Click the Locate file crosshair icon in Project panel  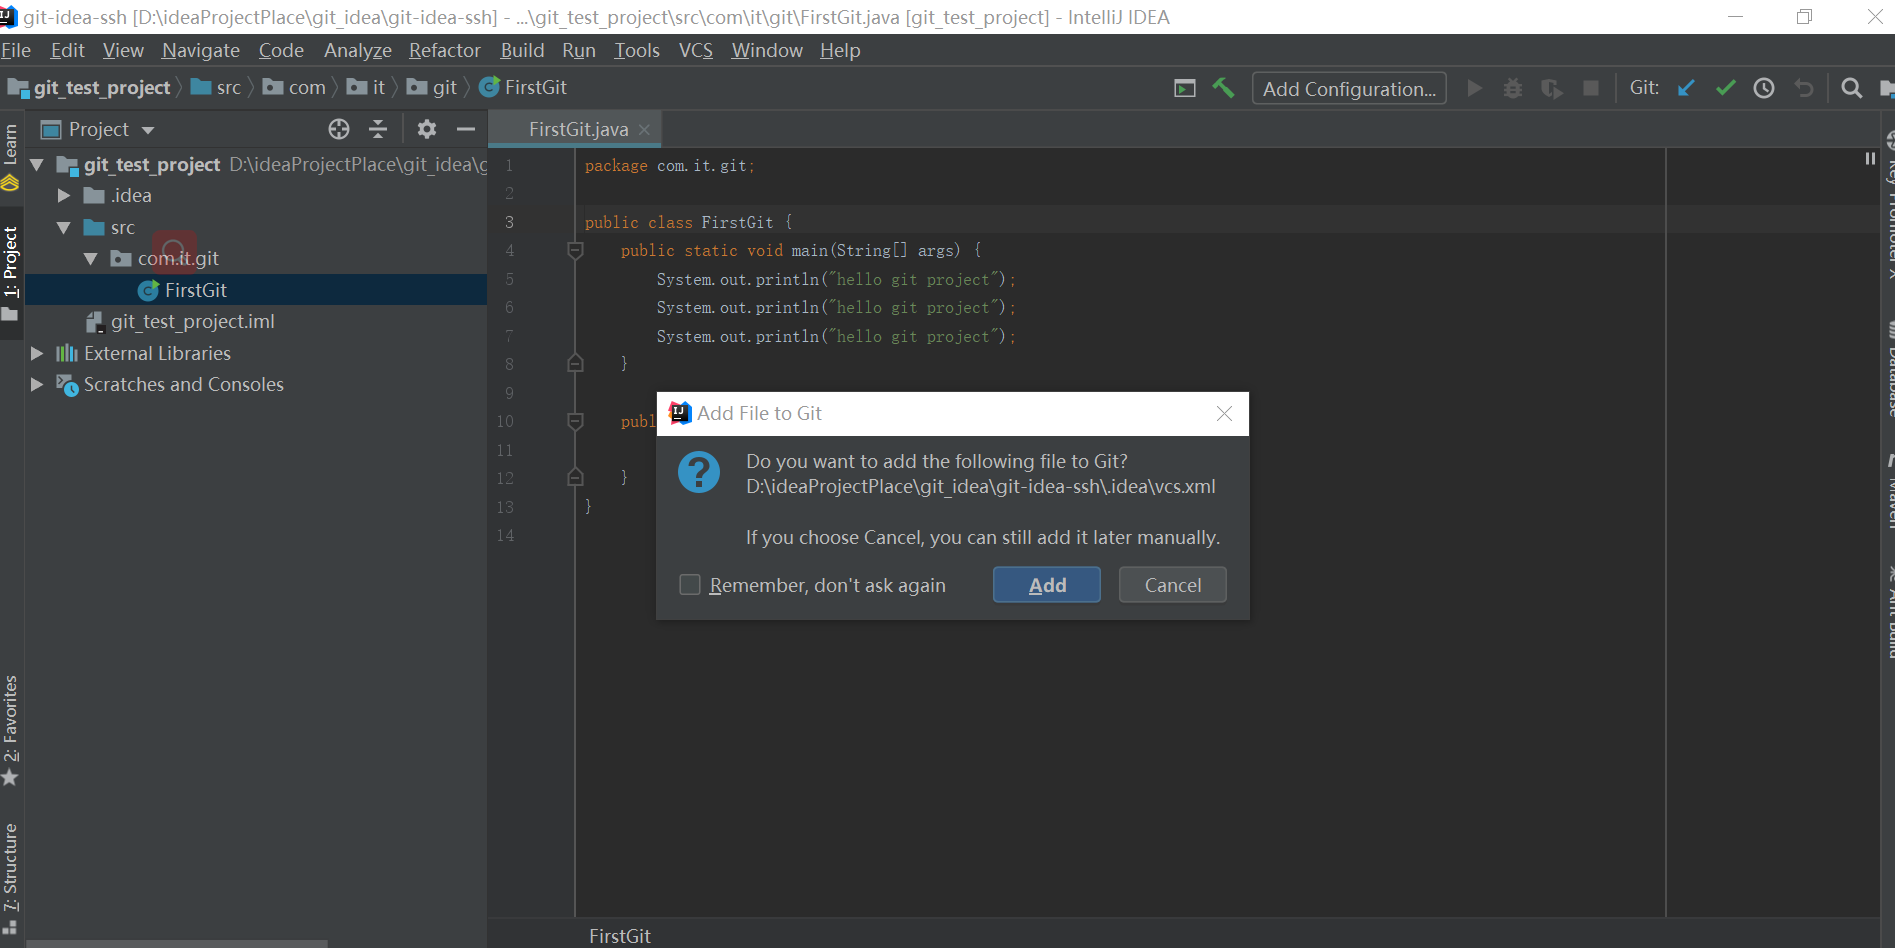[339, 129]
